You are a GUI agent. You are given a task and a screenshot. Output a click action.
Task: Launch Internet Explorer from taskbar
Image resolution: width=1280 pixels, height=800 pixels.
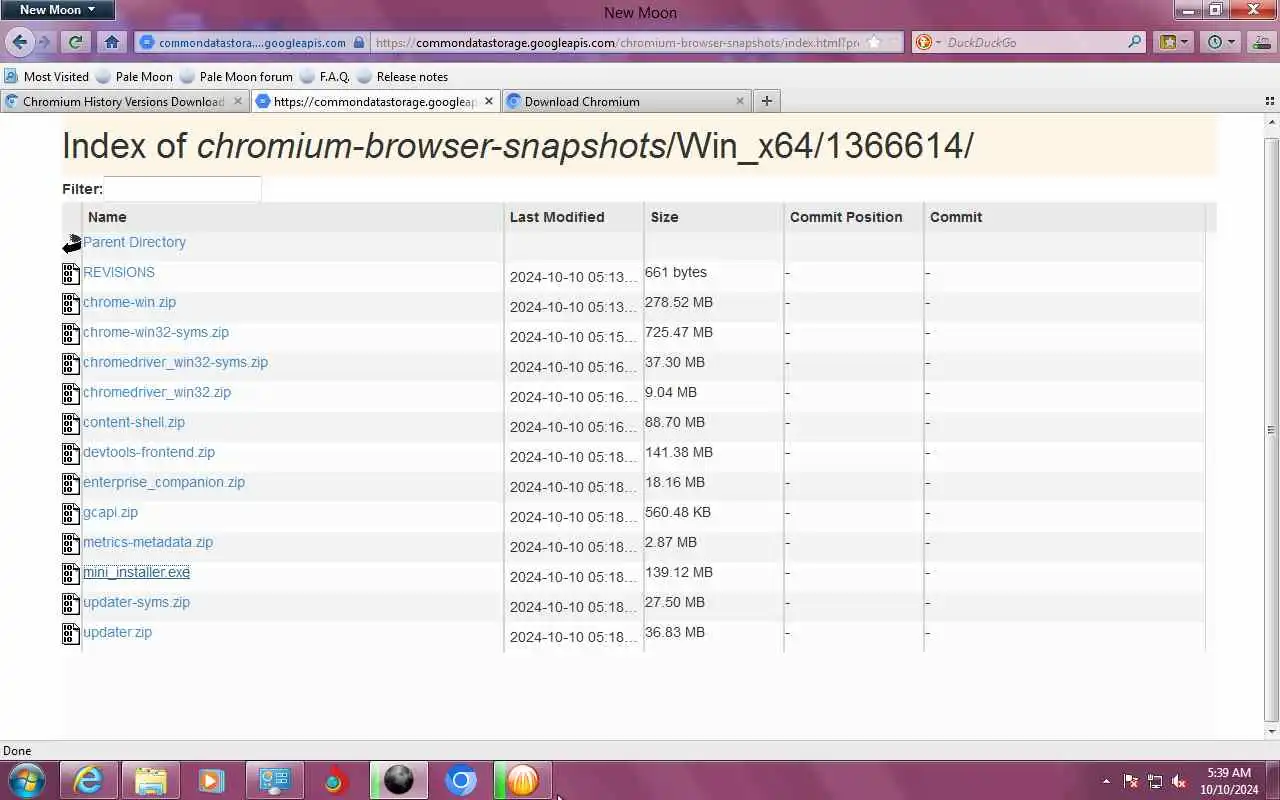pyautogui.click(x=88, y=780)
